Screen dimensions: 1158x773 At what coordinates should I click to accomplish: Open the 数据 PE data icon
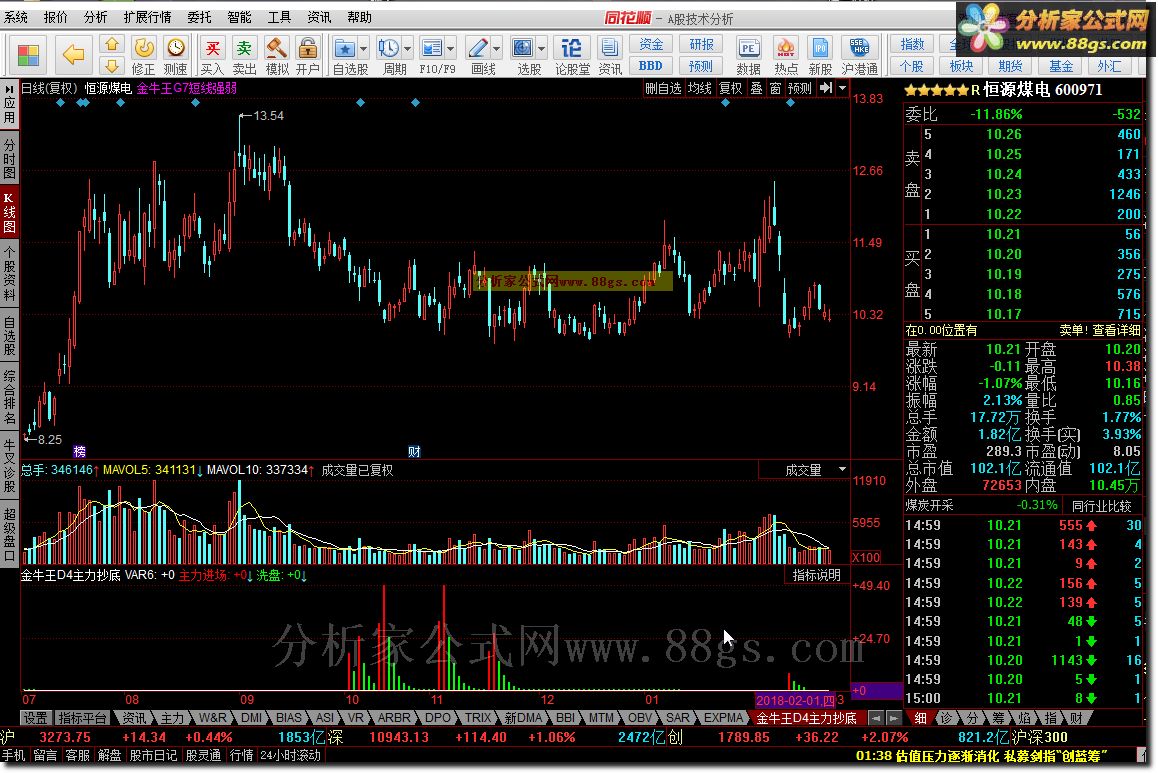[748, 55]
